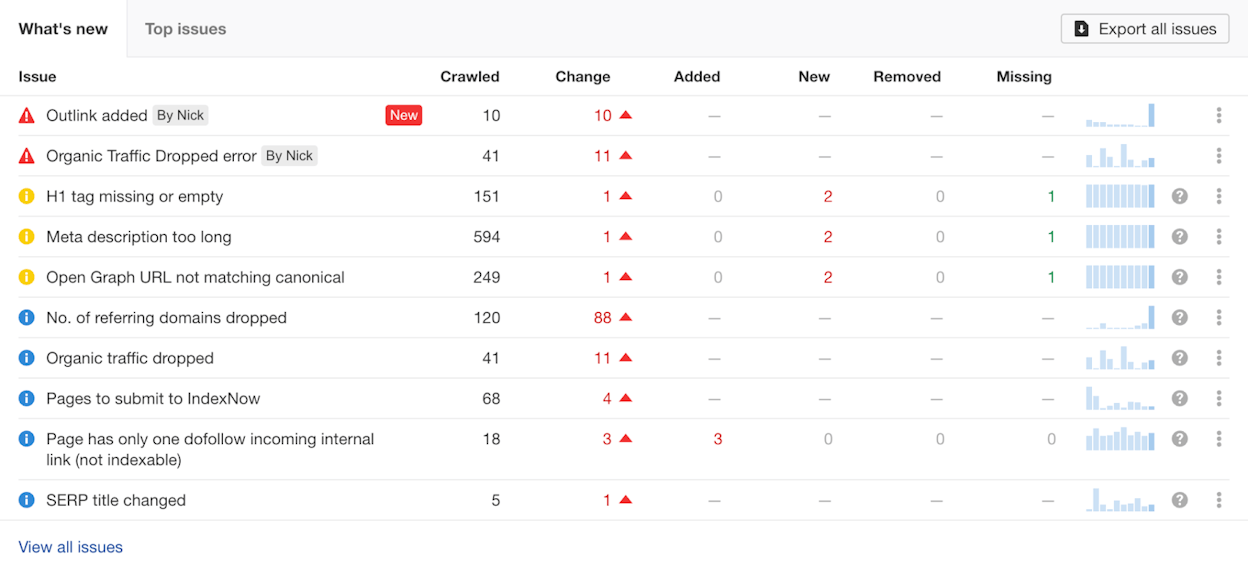Image resolution: width=1248 pixels, height=573 pixels.
Task: Click crawled value 249 for Open Graph URL
Action: pyautogui.click(x=487, y=277)
